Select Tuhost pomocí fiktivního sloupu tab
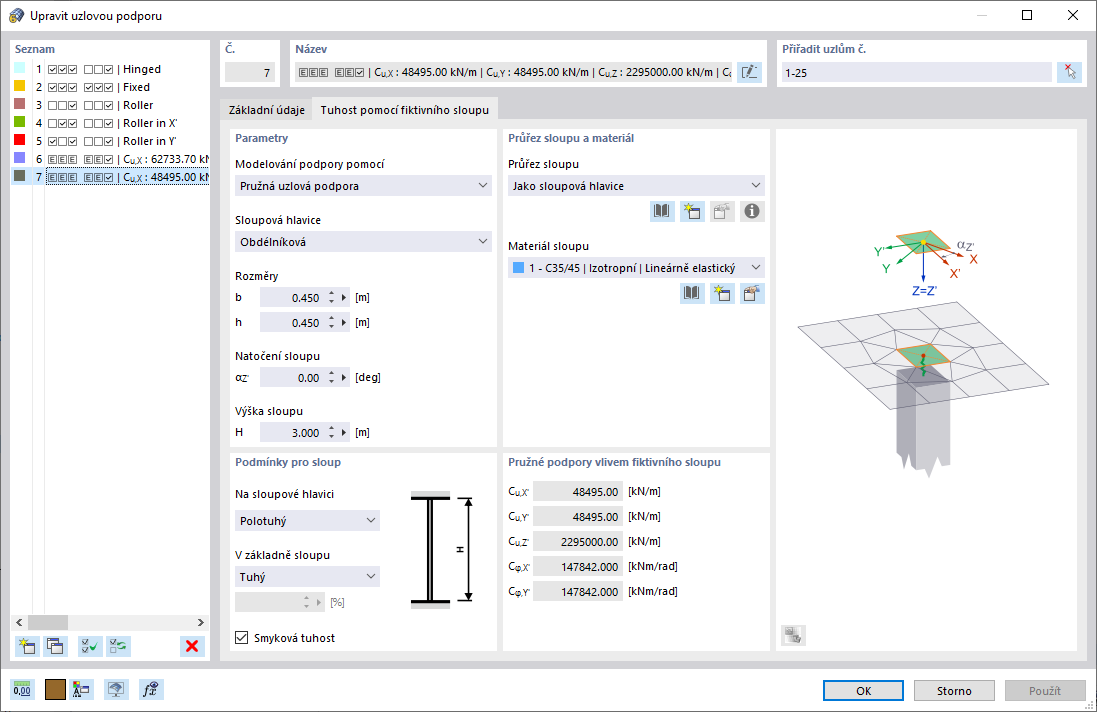This screenshot has height=712, width=1097. point(404,110)
